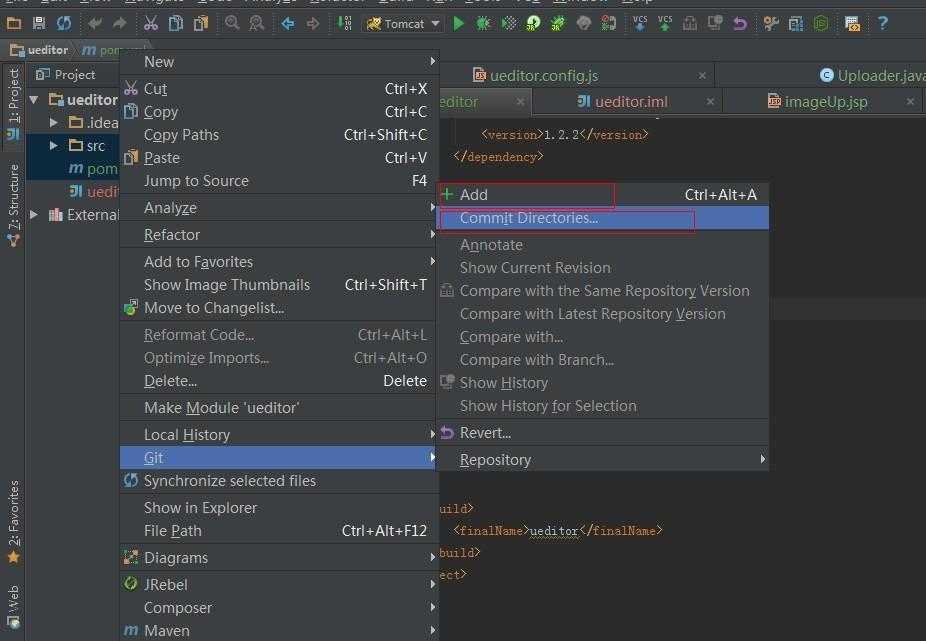Click the purple Undo revert toolbar icon
Image resolution: width=926 pixels, height=641 pixels.
(740, 23)
